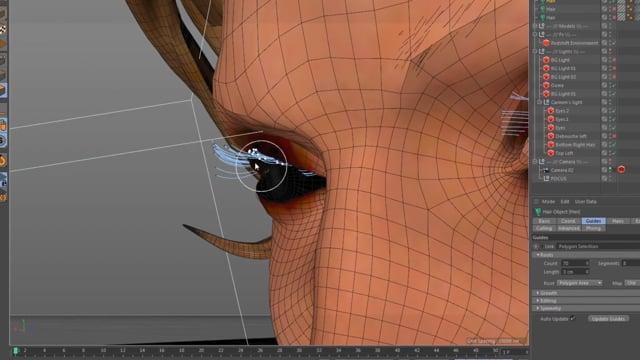Image resolution: width=640 pixels, height=360 pixels.
Task: Disable the Dome light enable checkmark
Action: coord(613,85)
